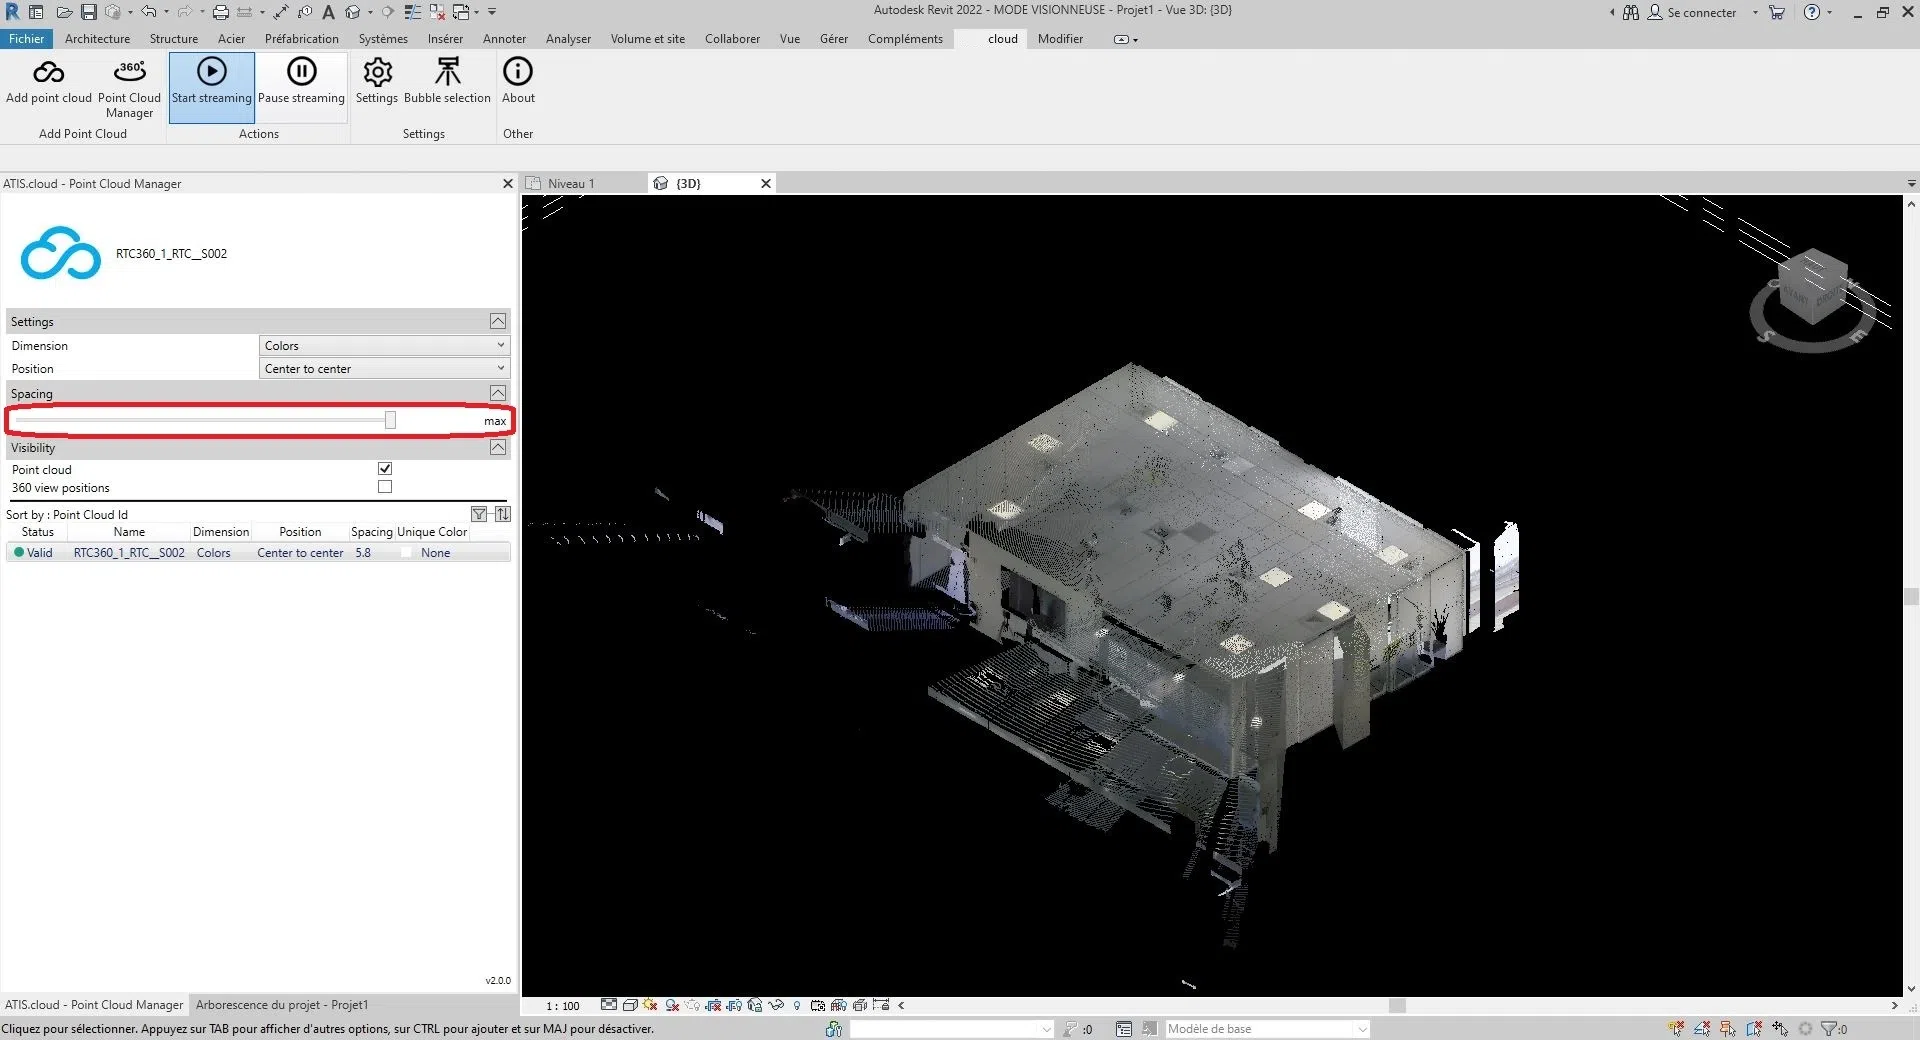The width and height of the screenshot is (1920, 1040).
Task: Select the RTC360_1_RTC__S002 point cloud row
Action: [x=258, y=552]
